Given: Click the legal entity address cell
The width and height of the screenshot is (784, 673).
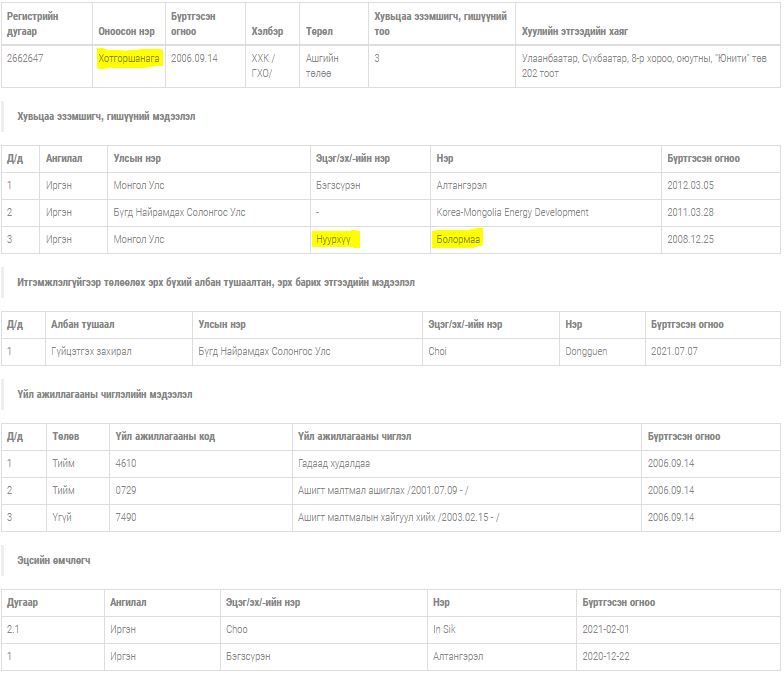Looking at the screenshot, I should point(646,65).
